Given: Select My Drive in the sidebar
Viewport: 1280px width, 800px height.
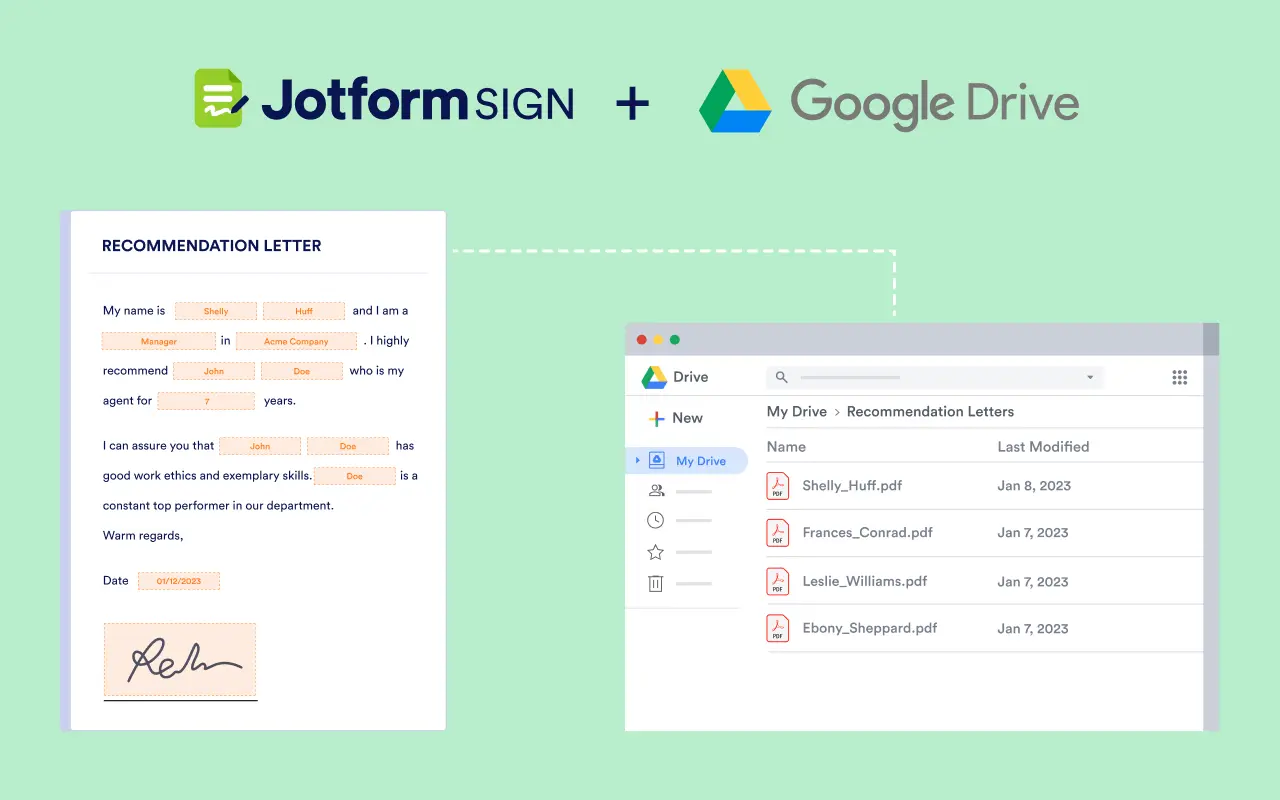Looking at the screenshot, I should click(687, 461).
